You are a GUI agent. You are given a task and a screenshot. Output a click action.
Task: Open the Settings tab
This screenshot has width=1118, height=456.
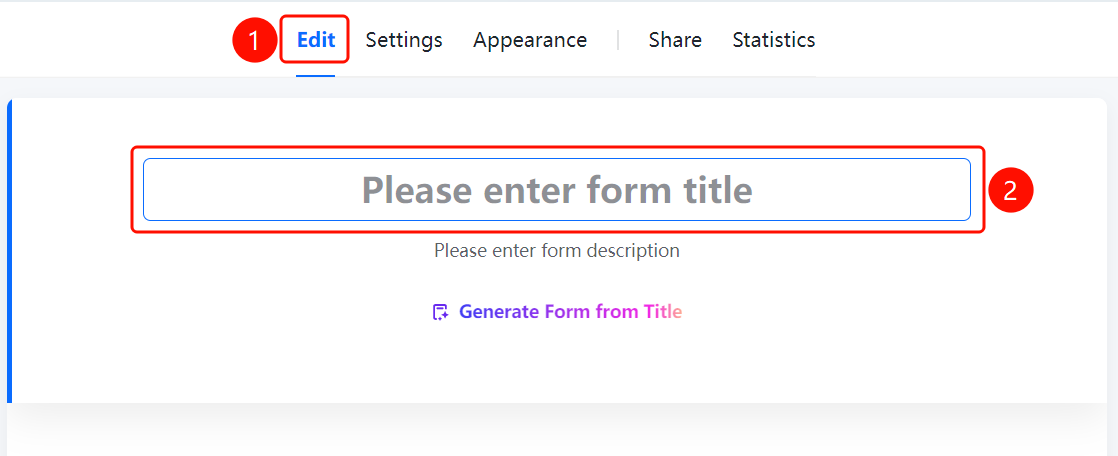click(x=404, y=40)
